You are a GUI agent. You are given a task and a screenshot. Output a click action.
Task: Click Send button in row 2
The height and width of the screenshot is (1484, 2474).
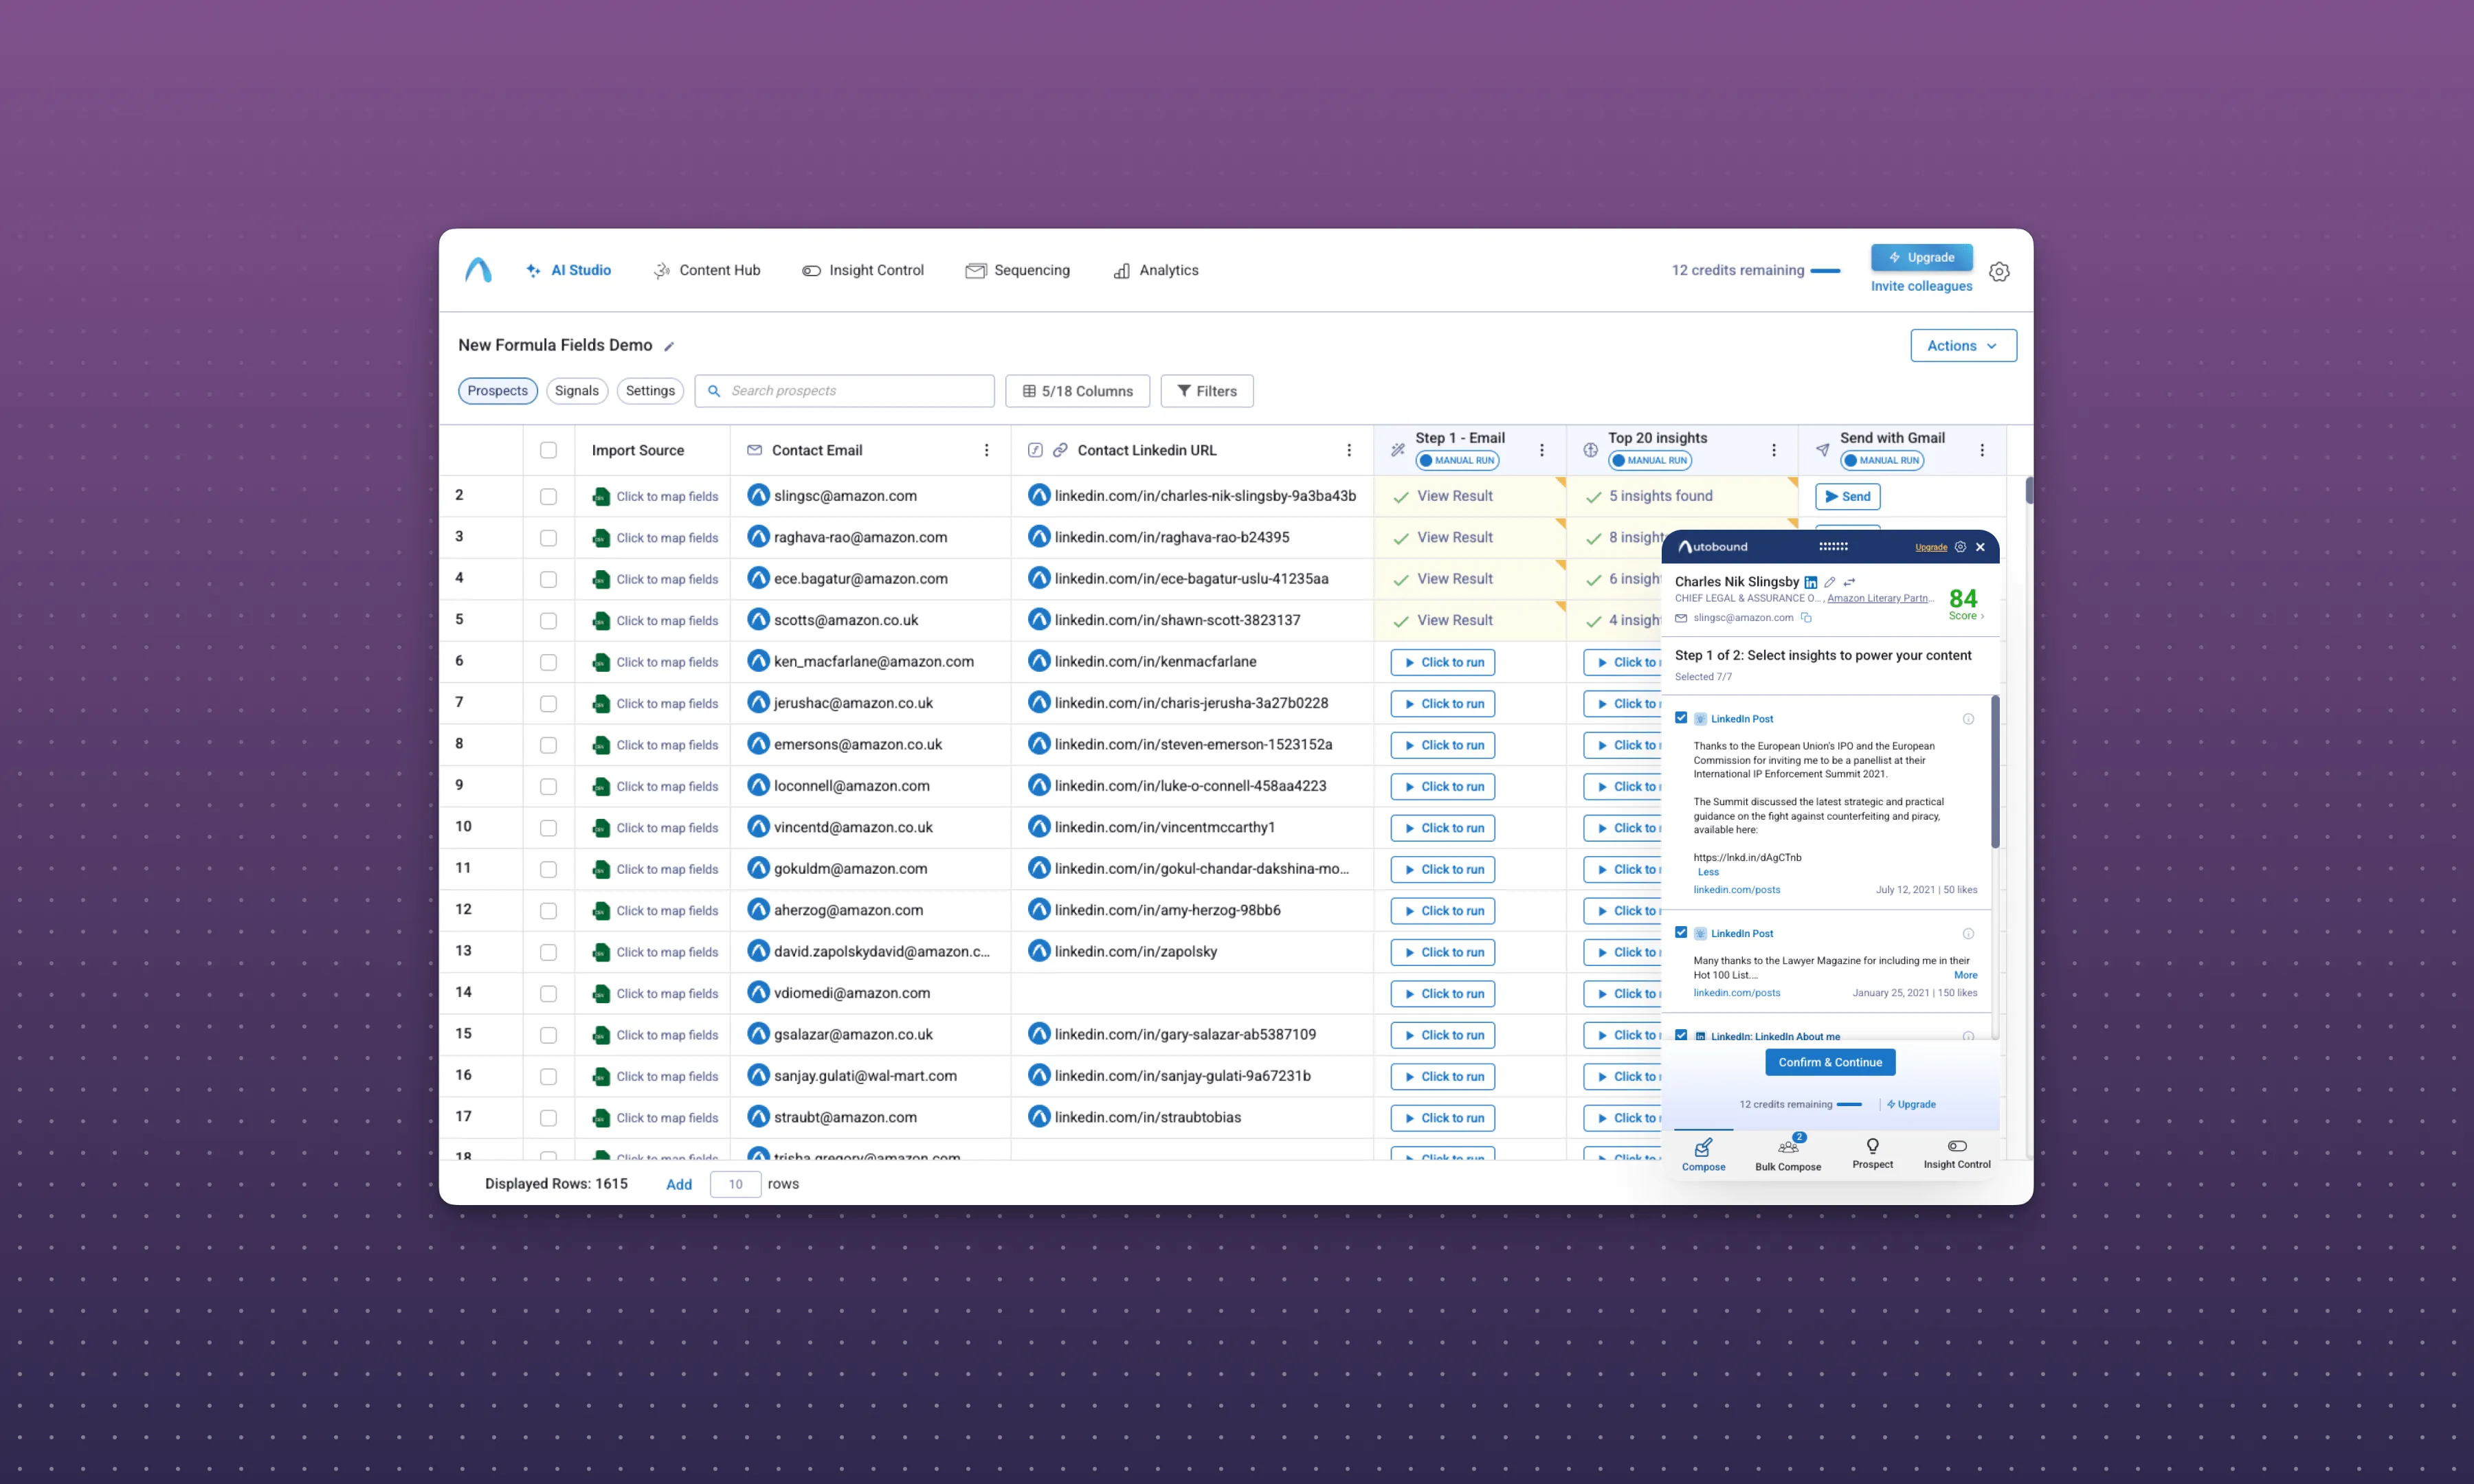(x=1847, y=496)
